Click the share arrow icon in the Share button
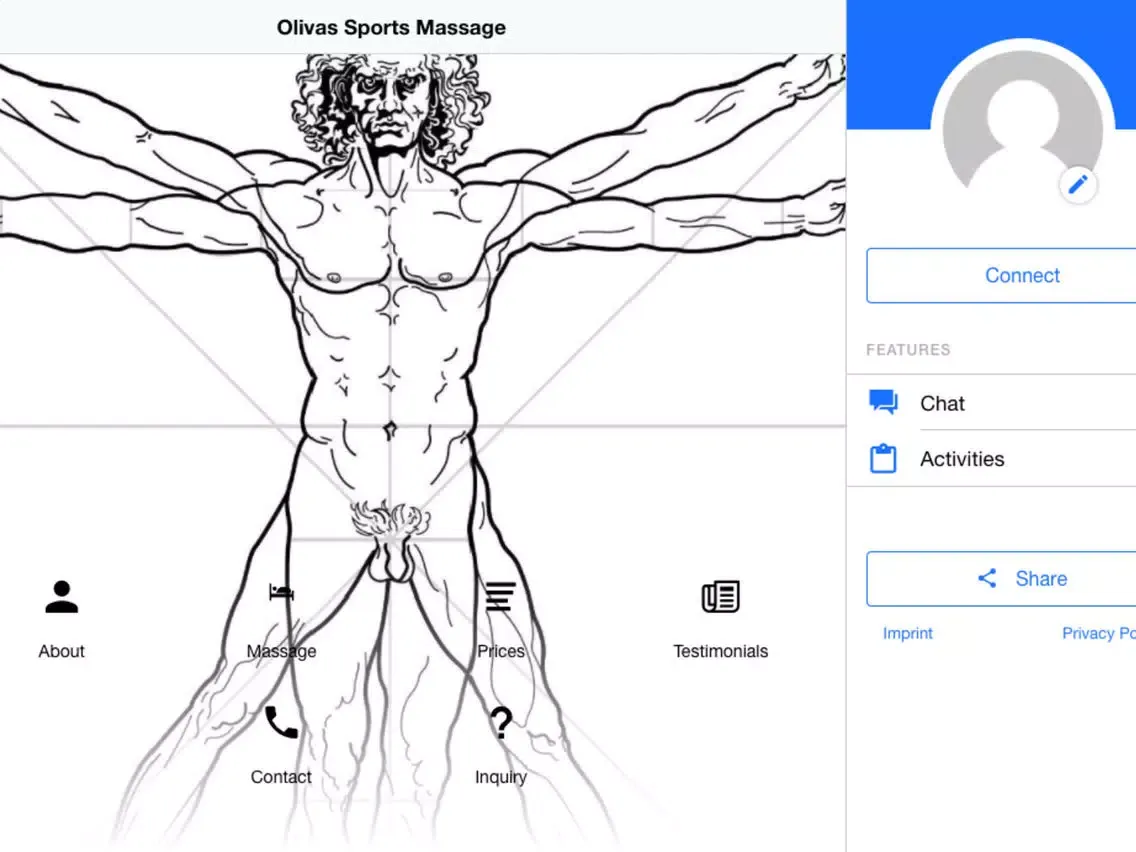The image size is (1136, 852). pos(987,578)
